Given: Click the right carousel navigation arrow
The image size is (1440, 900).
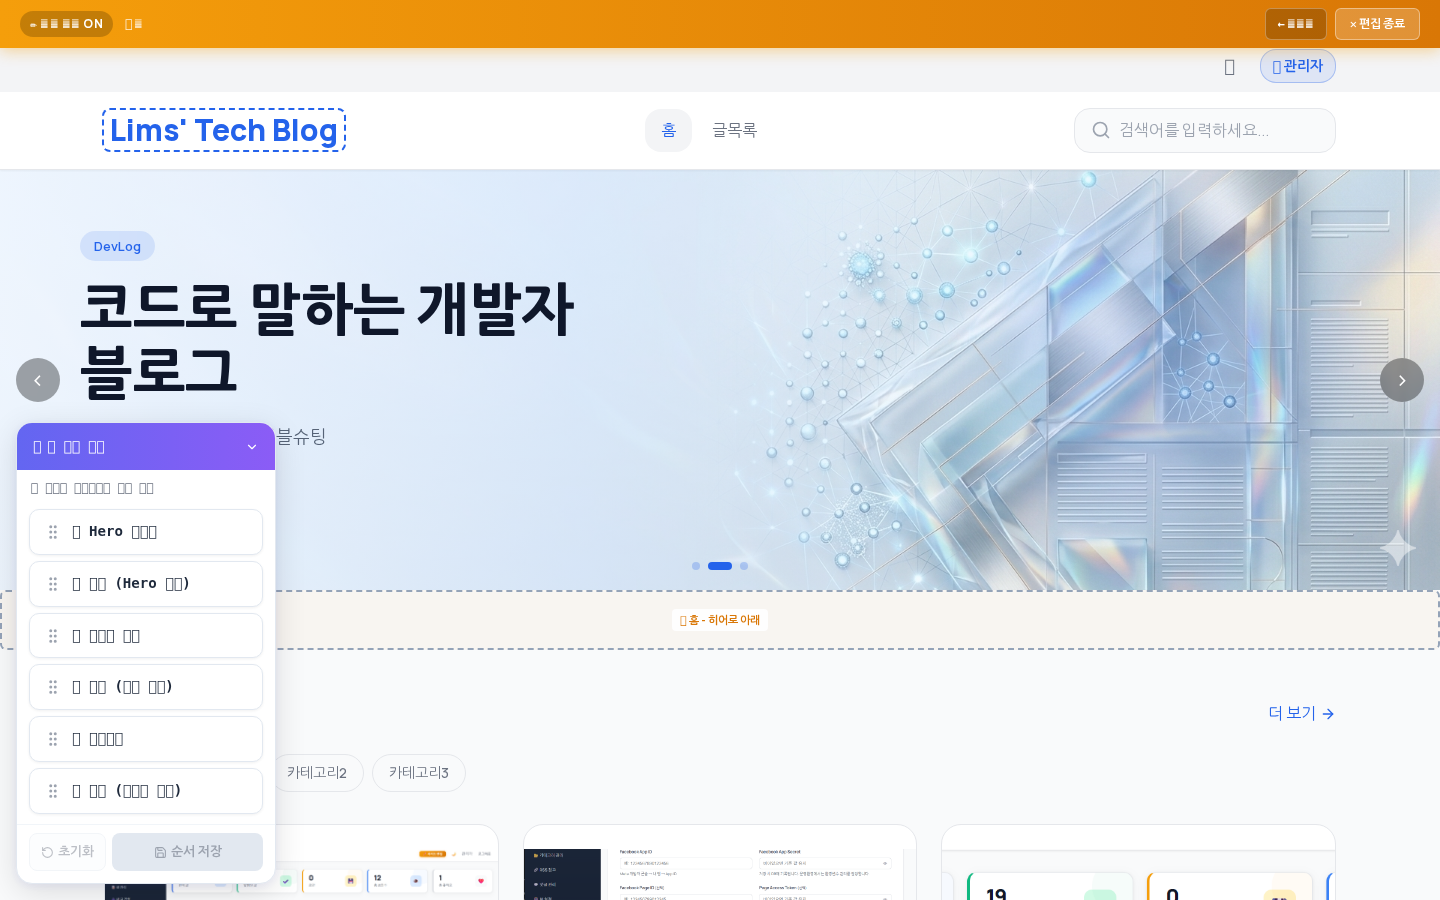Looking at the screenshot, I should (x=1402, y=380).
